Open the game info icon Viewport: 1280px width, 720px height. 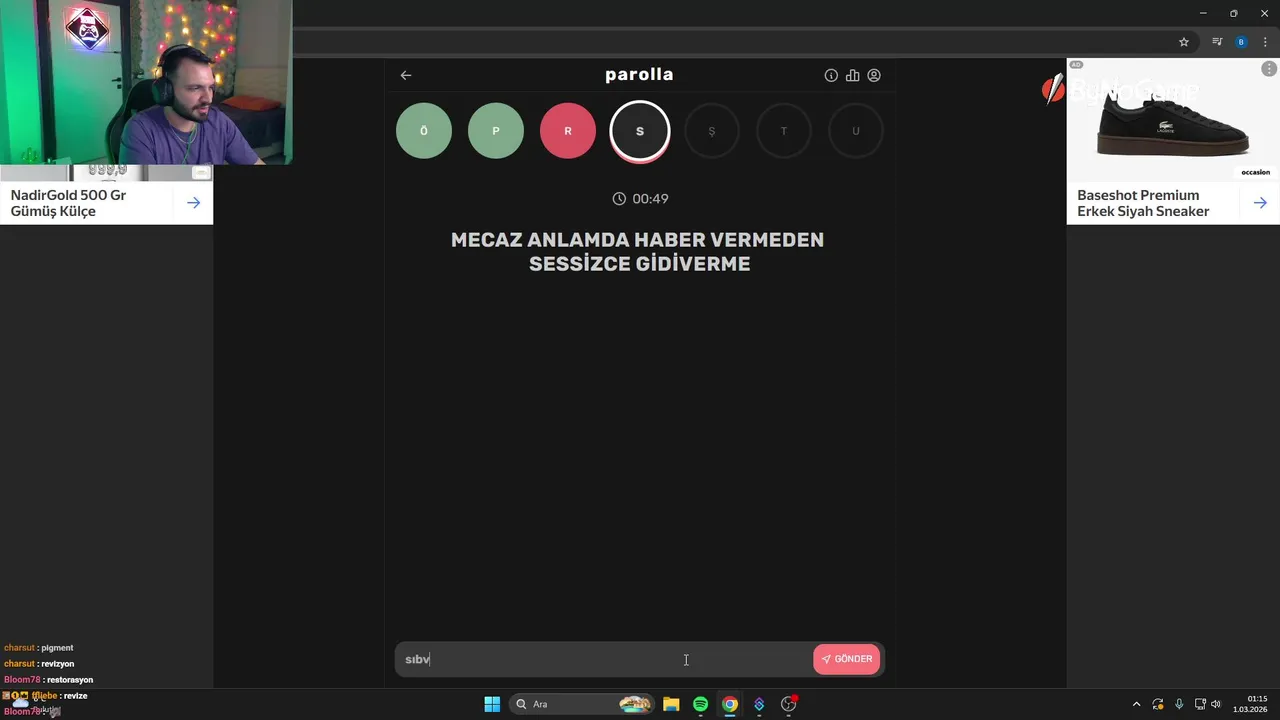[x=831, y=75]
